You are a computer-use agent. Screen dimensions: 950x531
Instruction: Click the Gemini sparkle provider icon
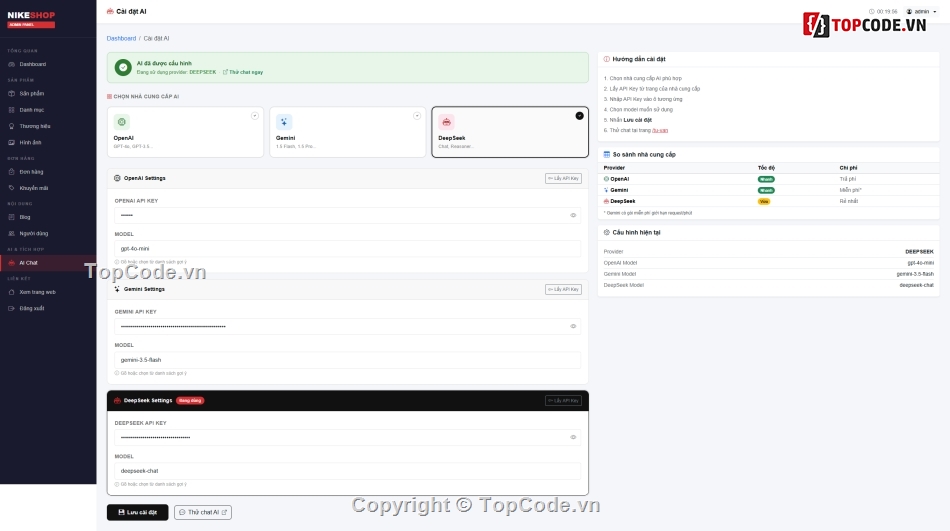[x=284, y=122]
